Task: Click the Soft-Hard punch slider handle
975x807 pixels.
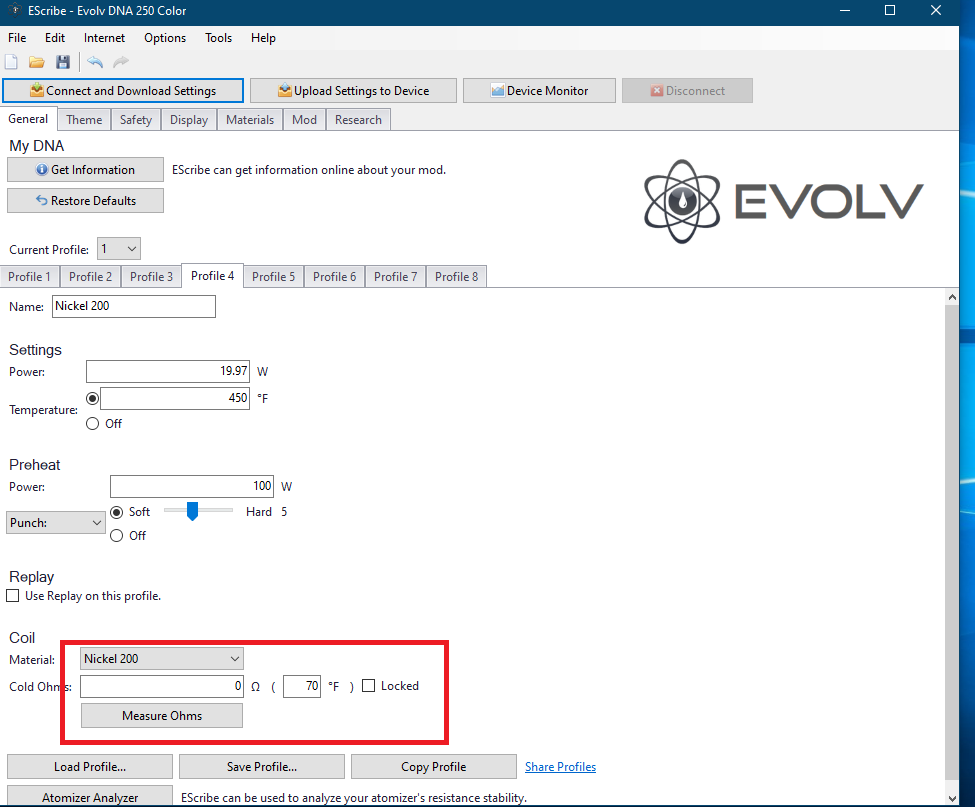Action: [192, 511]
